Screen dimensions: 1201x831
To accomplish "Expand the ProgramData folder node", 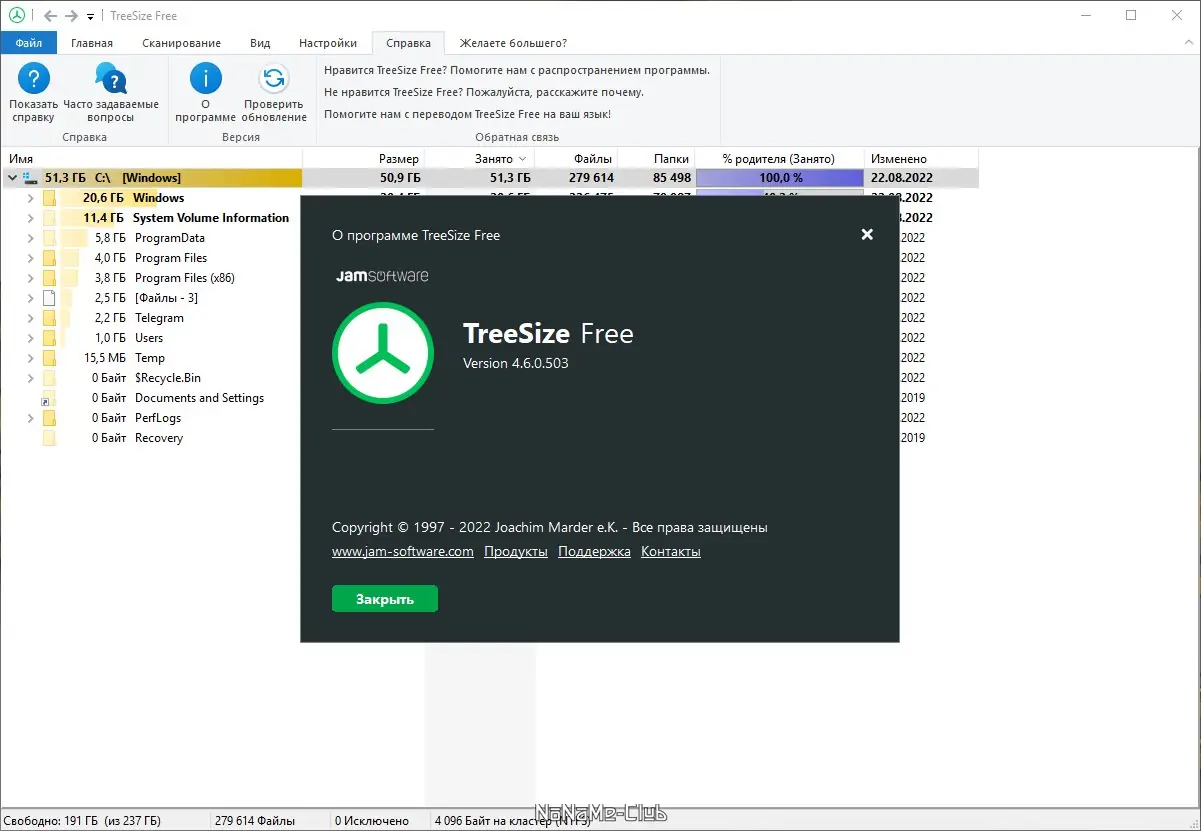I will tap(31, 238).
